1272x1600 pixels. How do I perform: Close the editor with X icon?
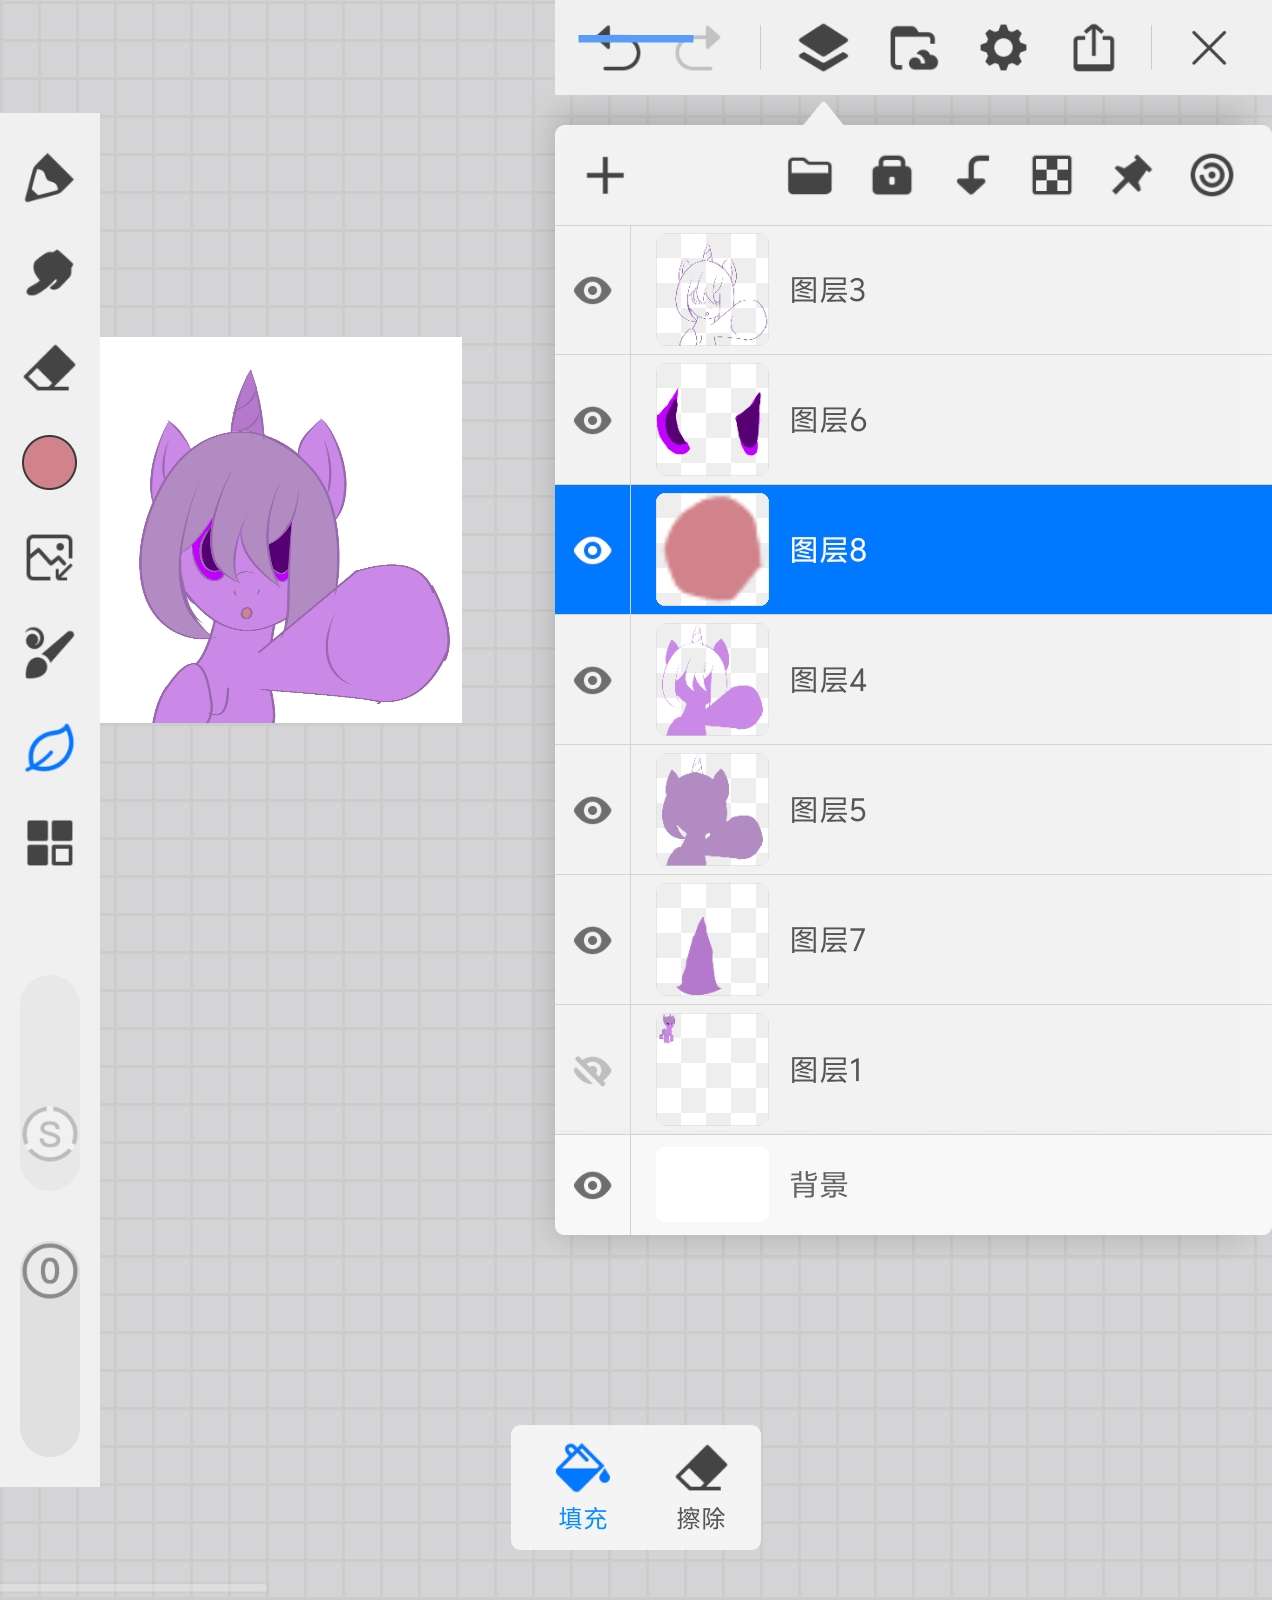coord(1209,48)
